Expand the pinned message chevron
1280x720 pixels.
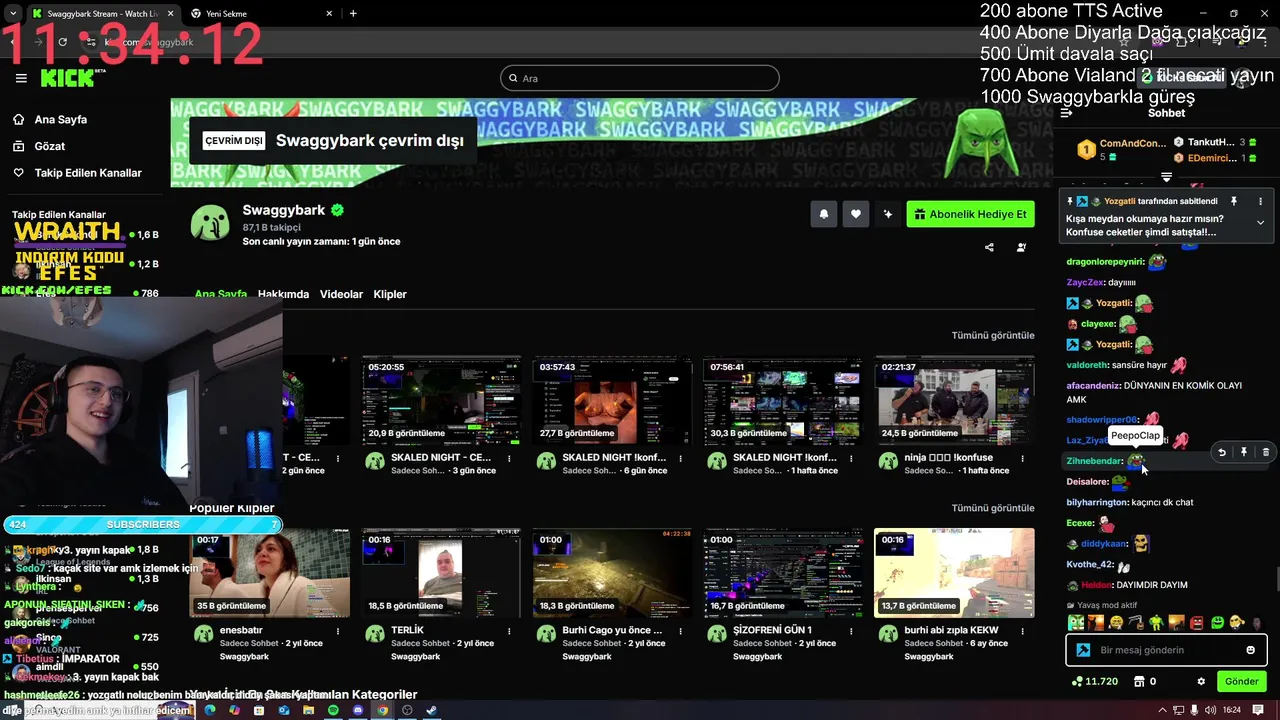pyautogui.click(x=1260, y=222)
